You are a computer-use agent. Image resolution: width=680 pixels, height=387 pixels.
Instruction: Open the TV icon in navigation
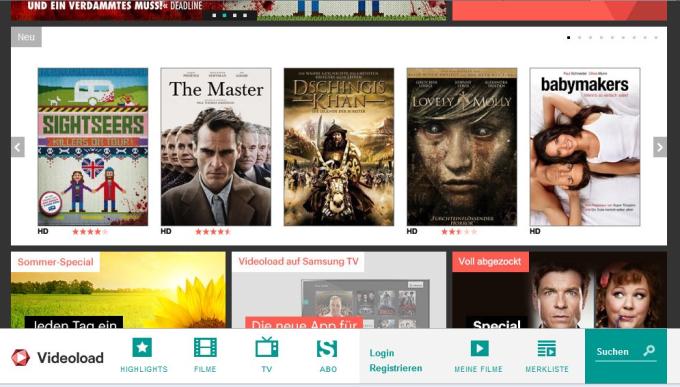click(x=267, y=347)
